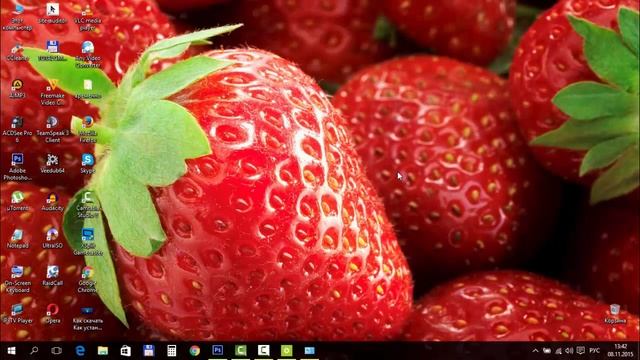640x360 pixels.
Task: Select UltraISO desktop icon
Action: [52, 239]
